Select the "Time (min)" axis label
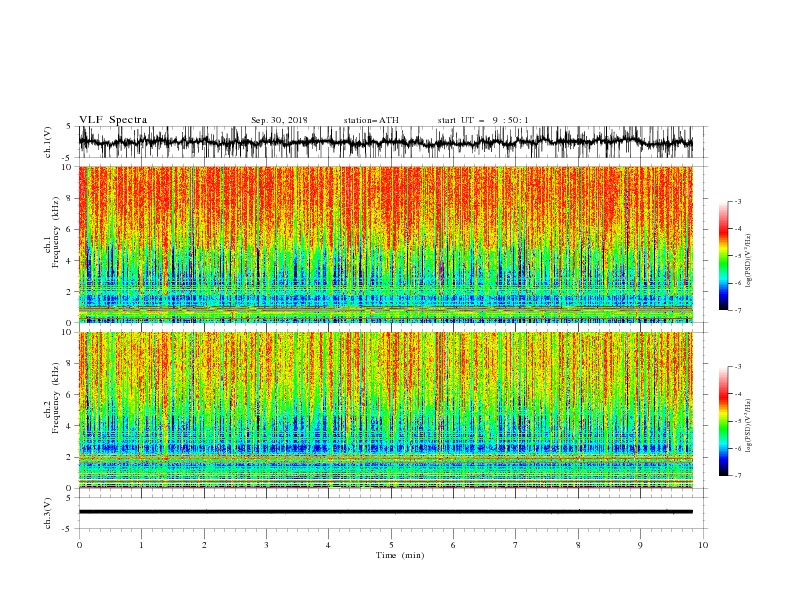 pyautogui.click(x=400, y=555)
